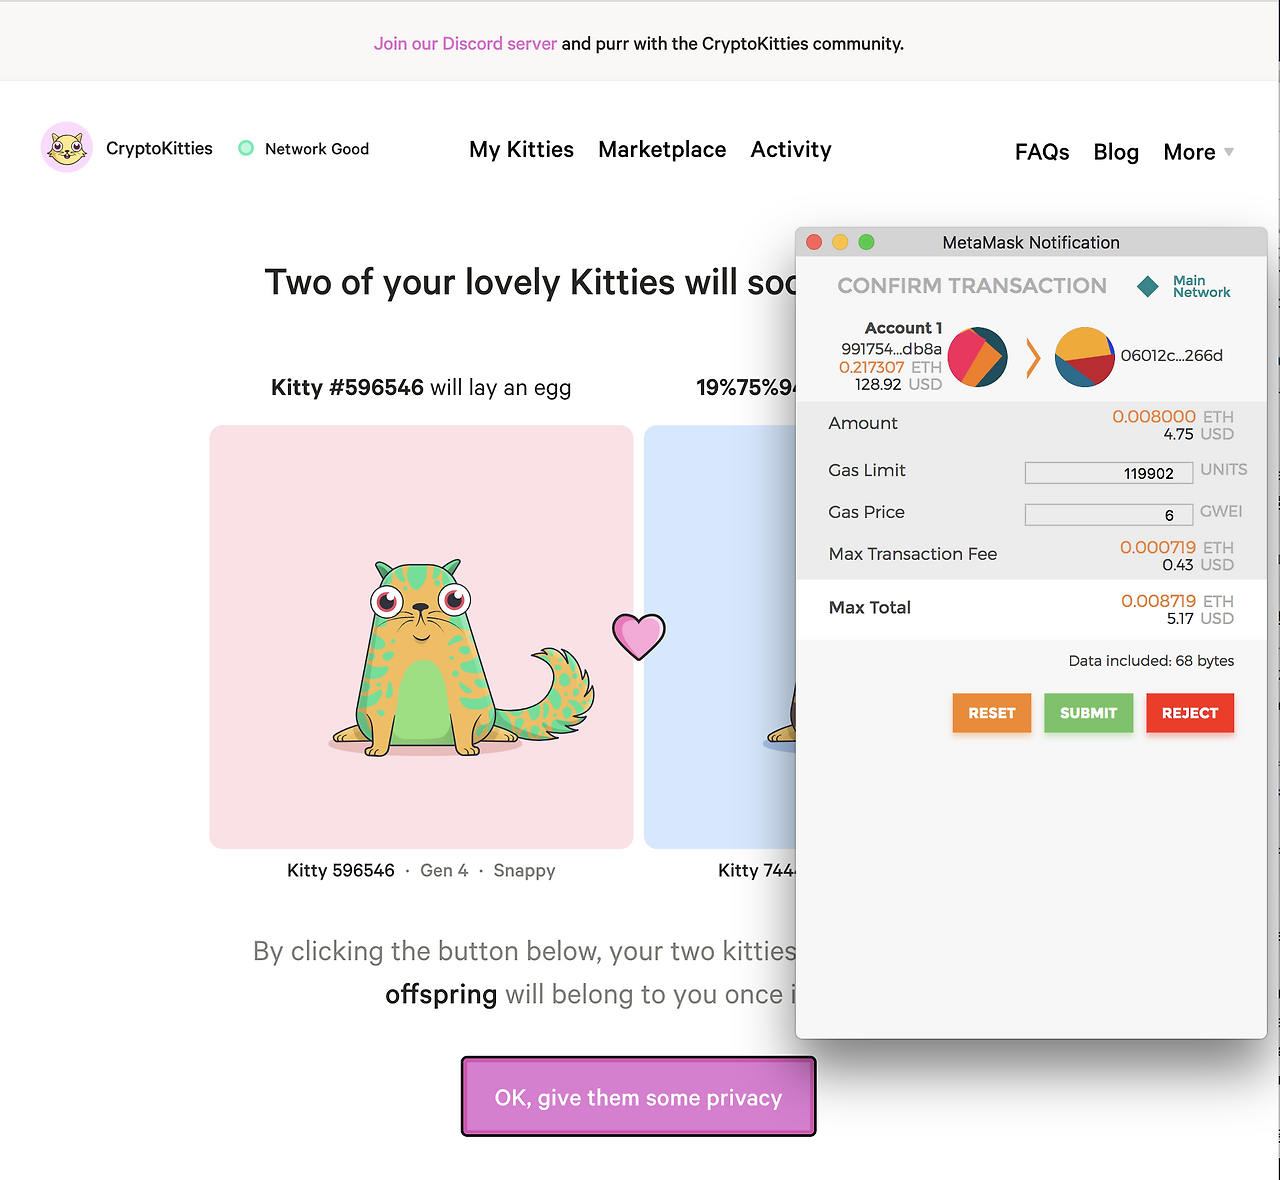
Task: Expand the More dropdown menu
Action: pos(1199,152)
